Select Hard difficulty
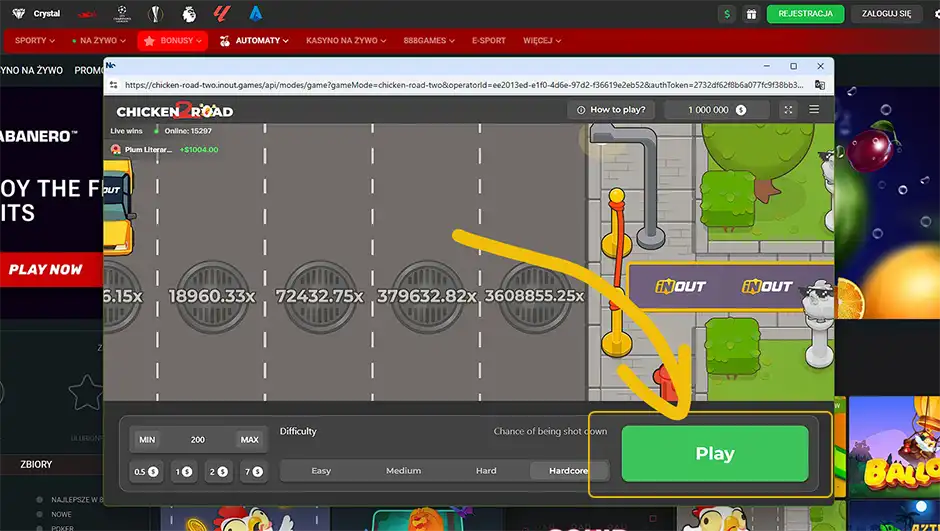The image size is (940, 531). pyautogui.click(x=486, y=470)
